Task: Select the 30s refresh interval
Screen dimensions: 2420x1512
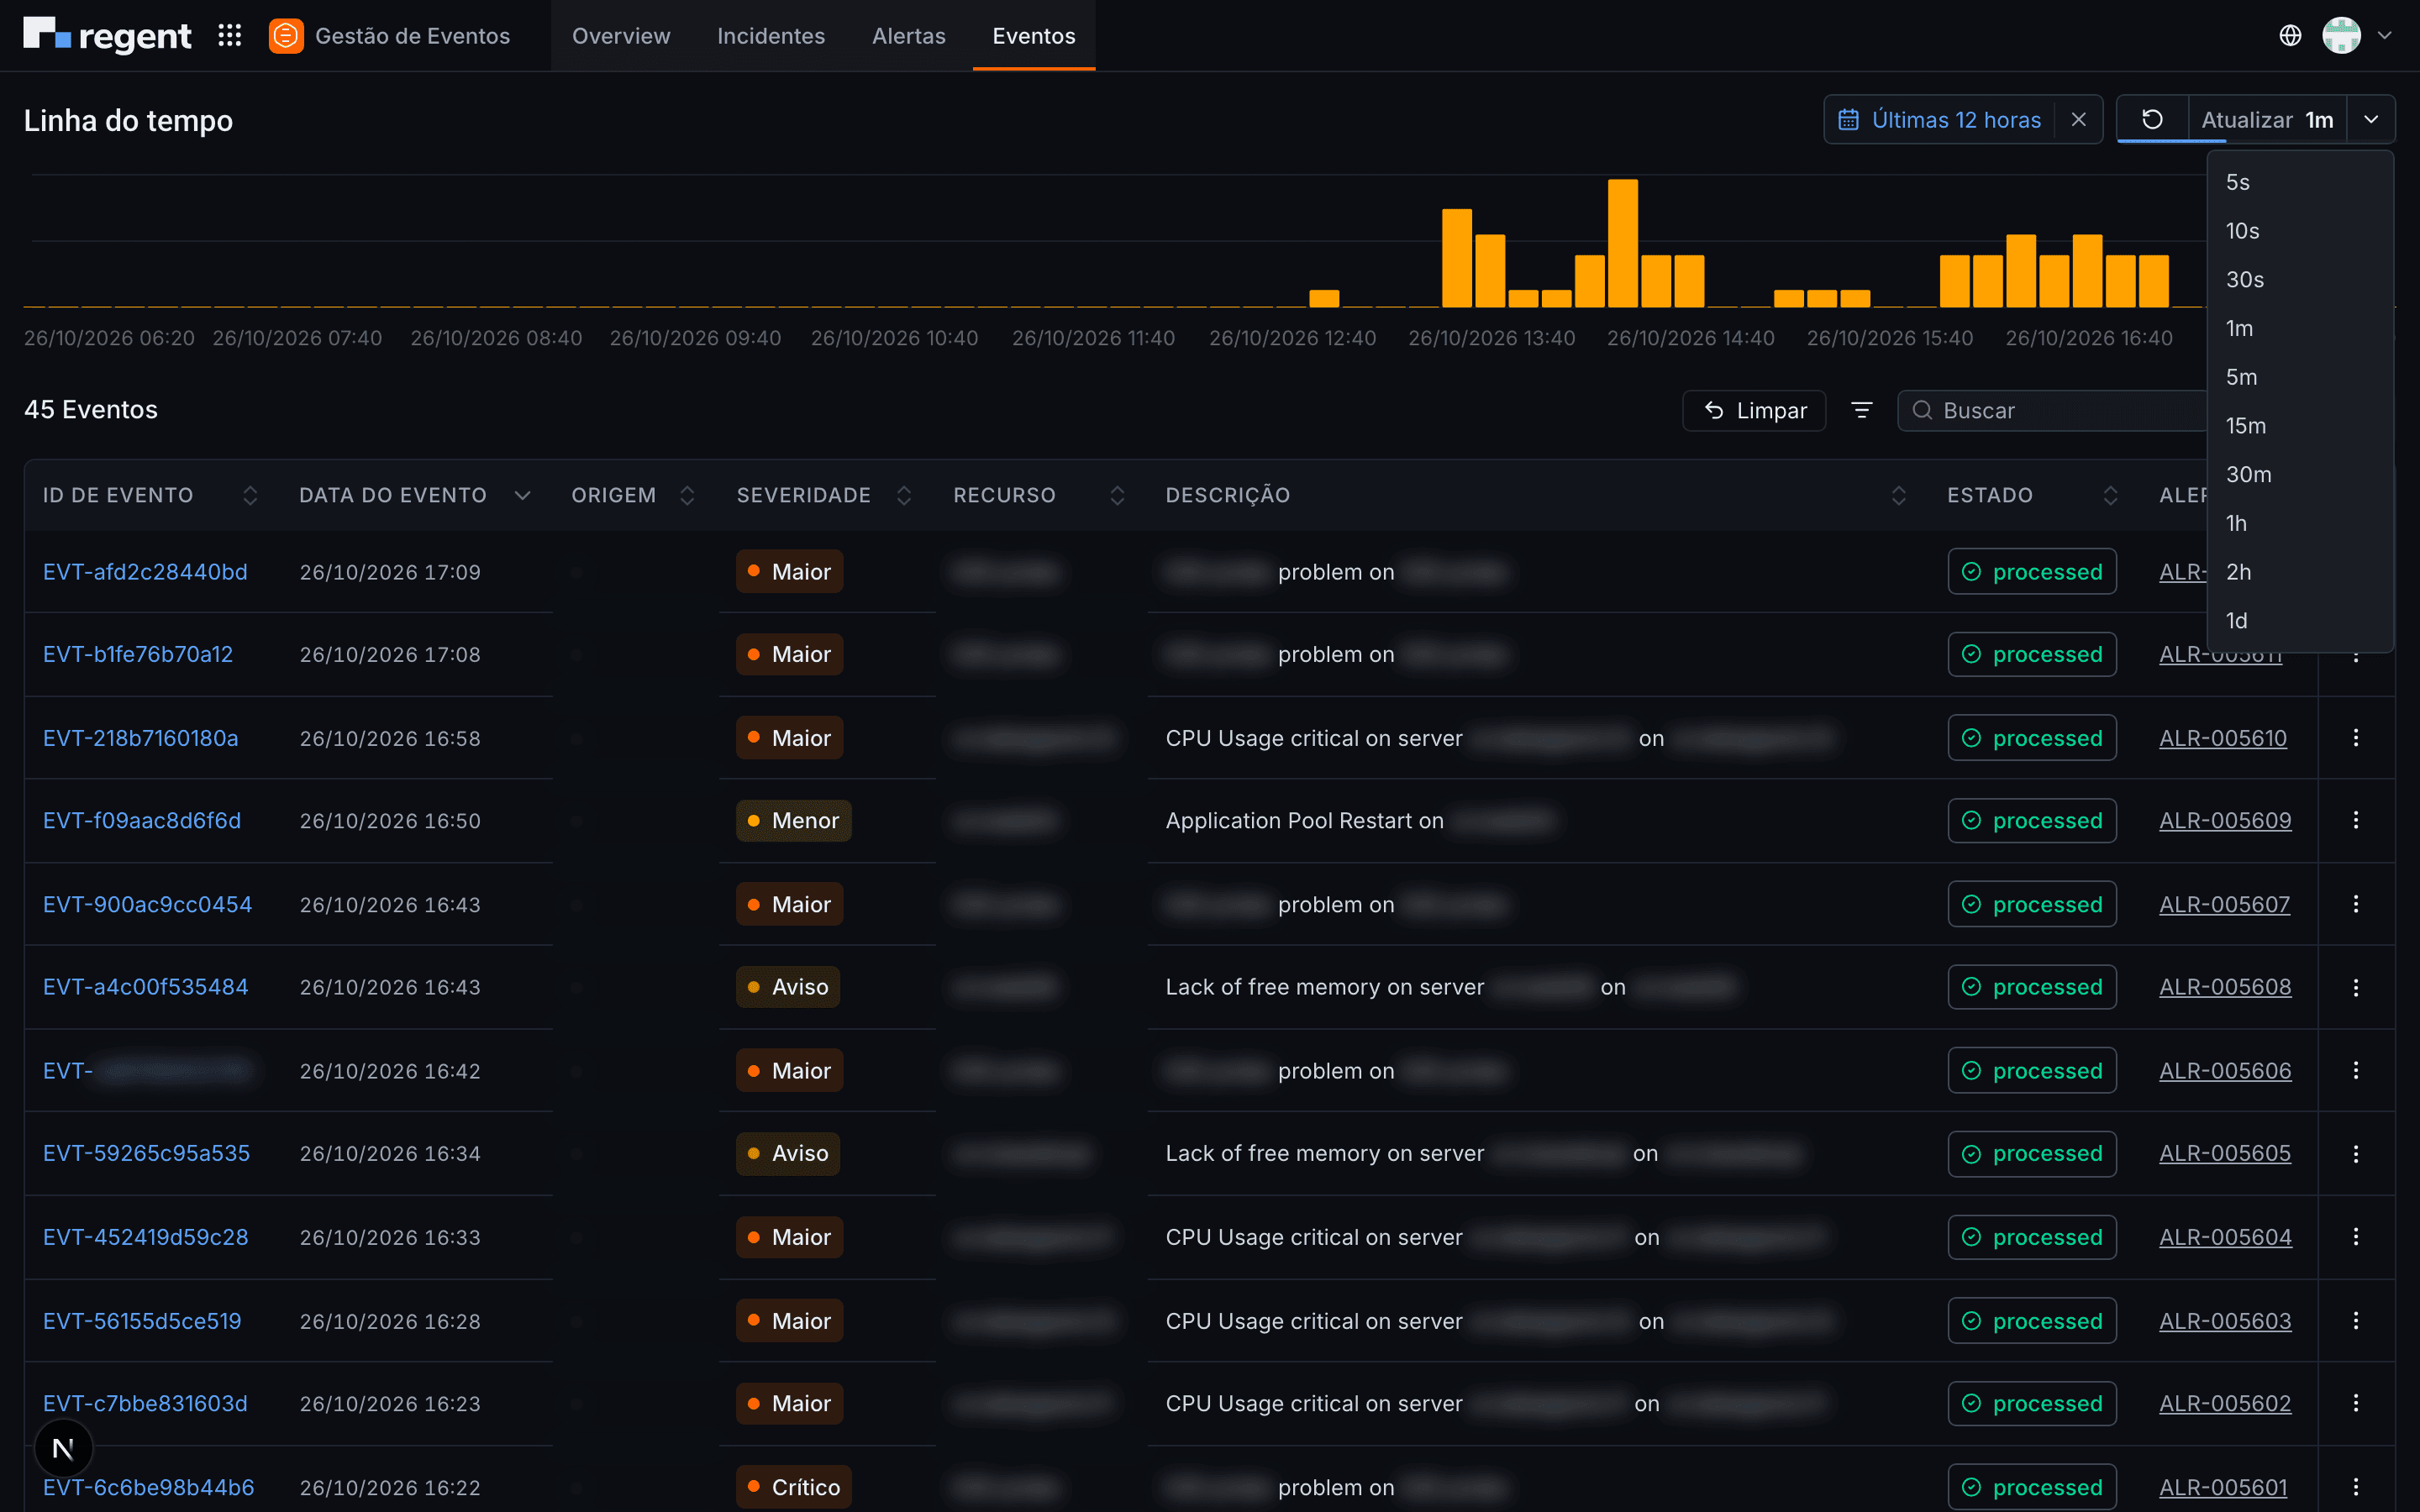Action: click(2299, 280)
